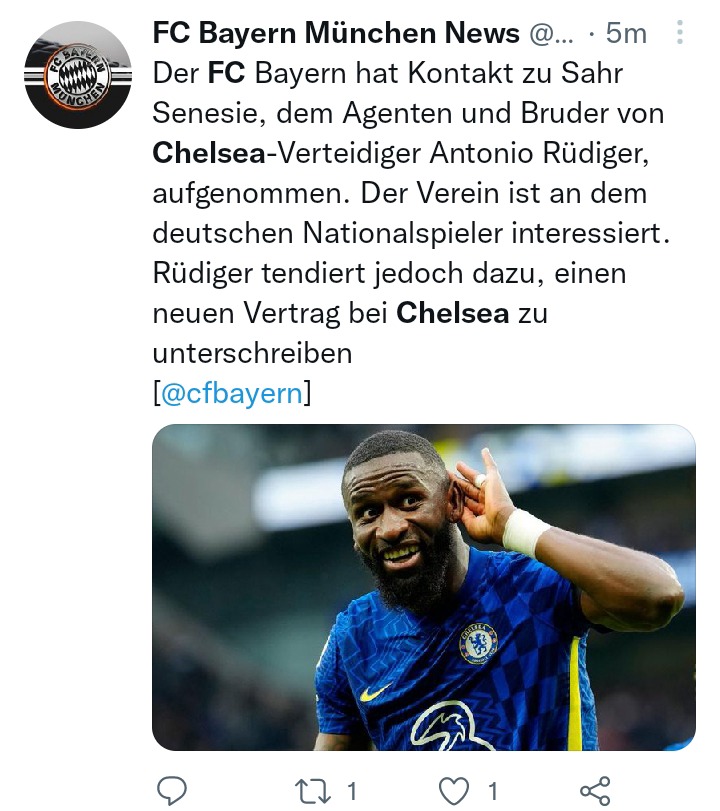Image resolution: width=720 pixels, height=811 pixels.
Task: Open the FC Bayern München profile avatar
Action: pos(78,75)
